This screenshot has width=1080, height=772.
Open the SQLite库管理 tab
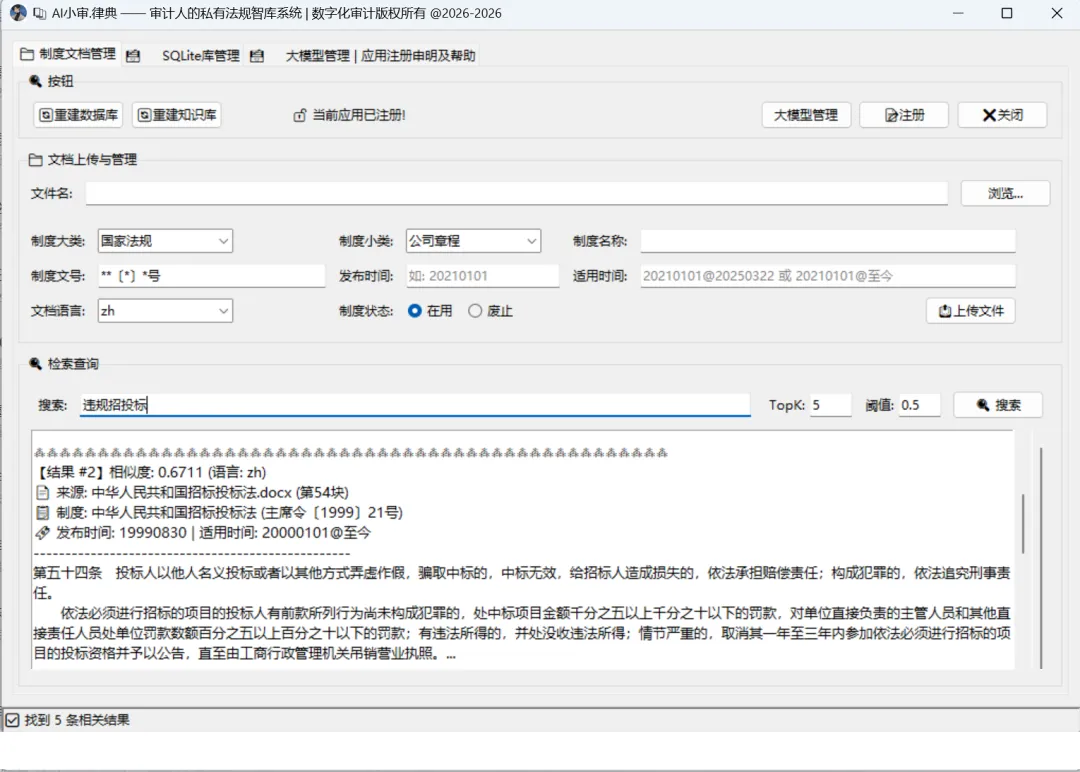(200, 56)
